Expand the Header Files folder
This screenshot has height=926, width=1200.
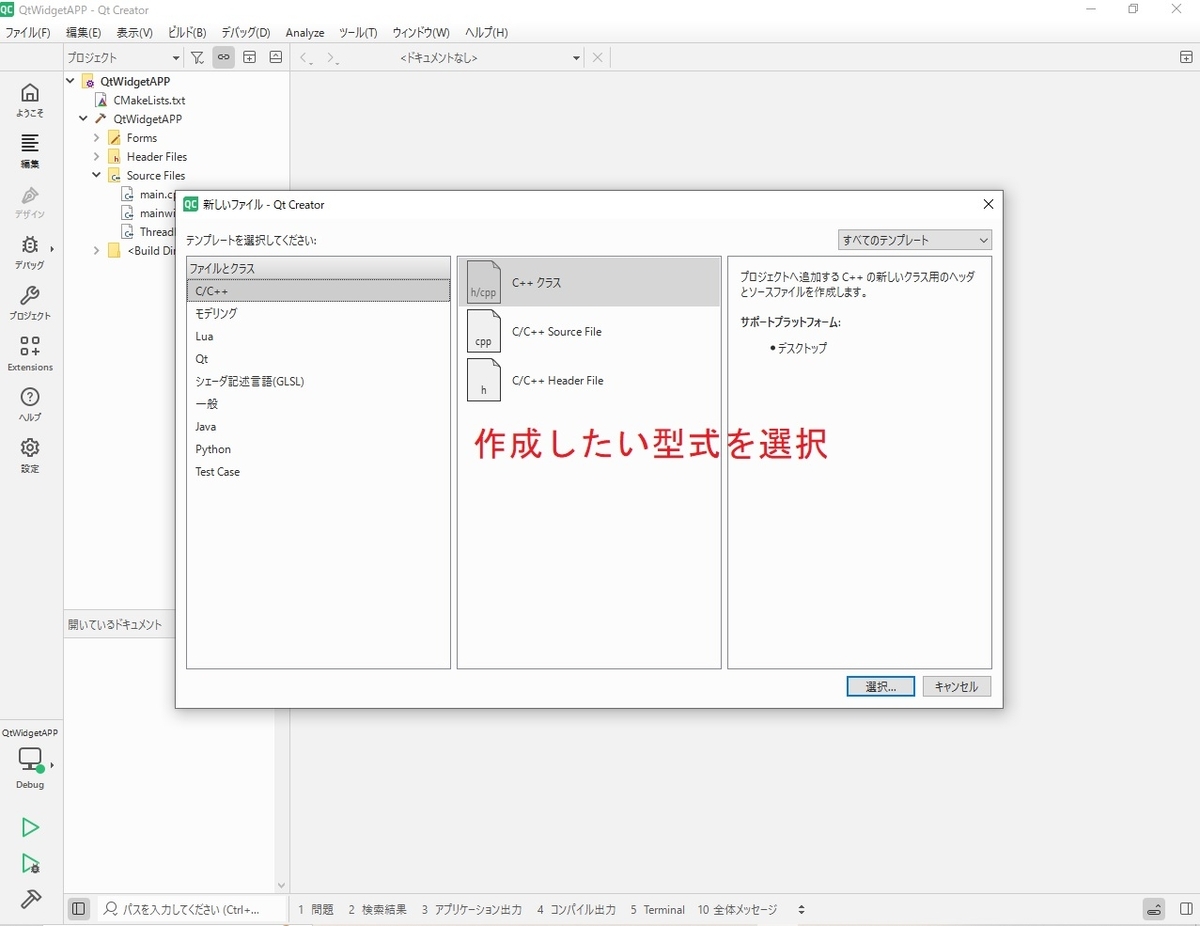tap(97, 157)
